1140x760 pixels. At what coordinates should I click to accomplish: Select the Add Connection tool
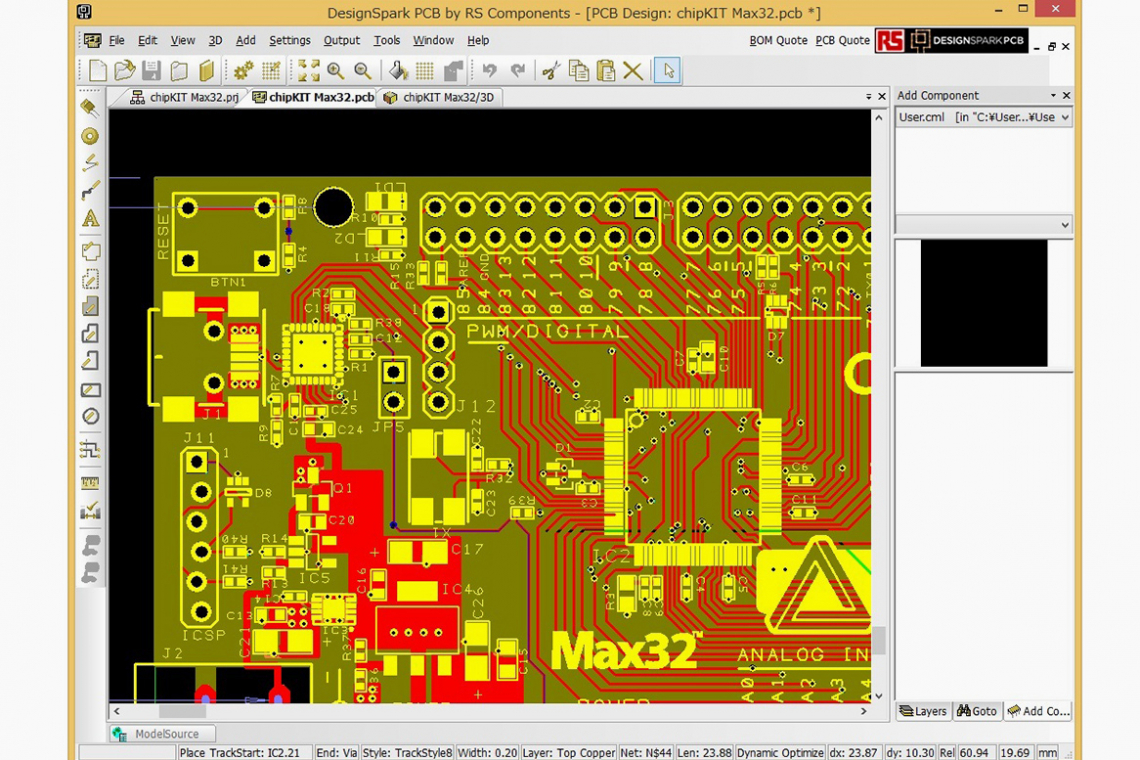point(90,163)
